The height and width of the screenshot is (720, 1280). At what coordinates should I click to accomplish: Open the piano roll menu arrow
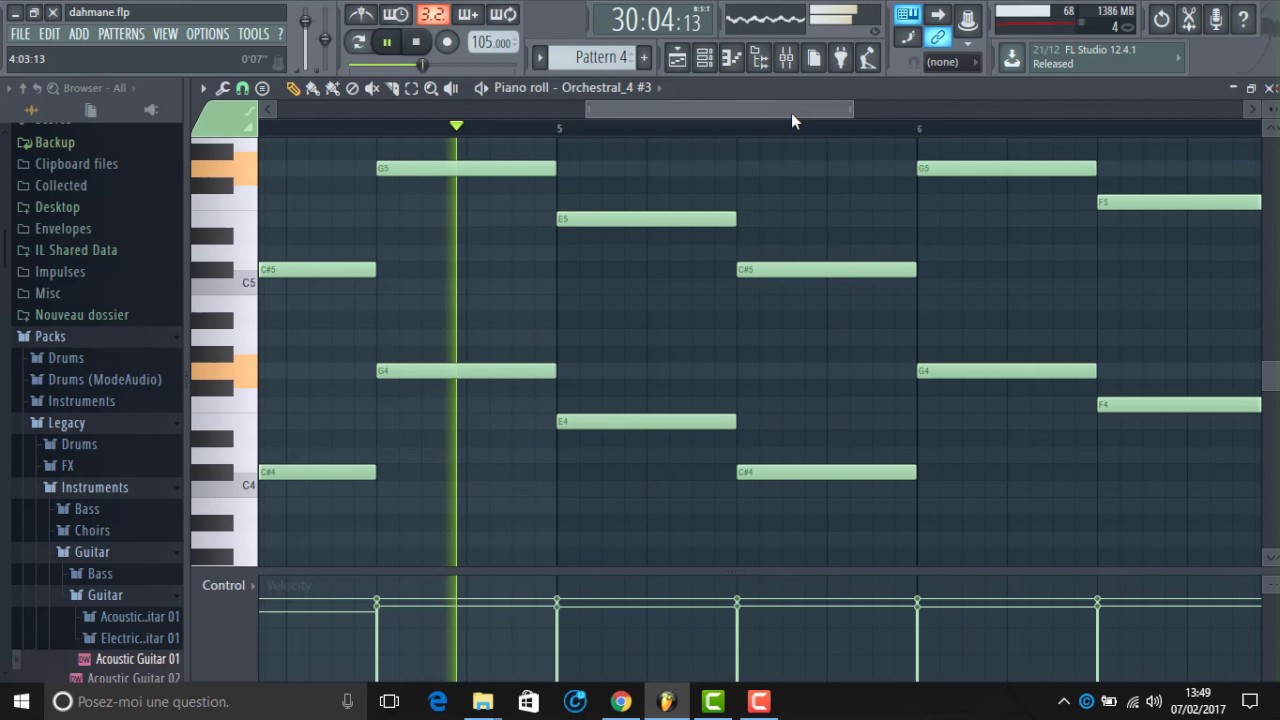(203, 88)
